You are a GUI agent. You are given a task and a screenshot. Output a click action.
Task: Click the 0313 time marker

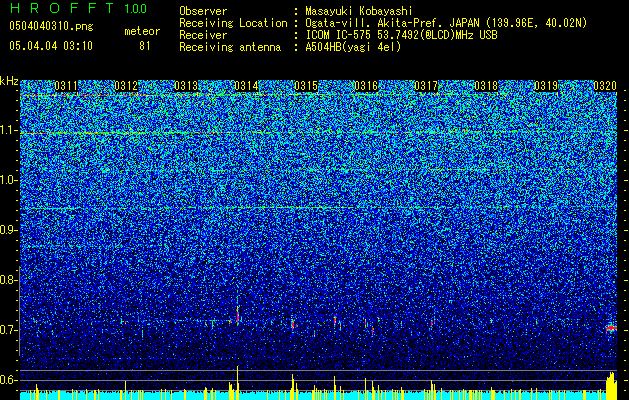[x=186, y=86]
